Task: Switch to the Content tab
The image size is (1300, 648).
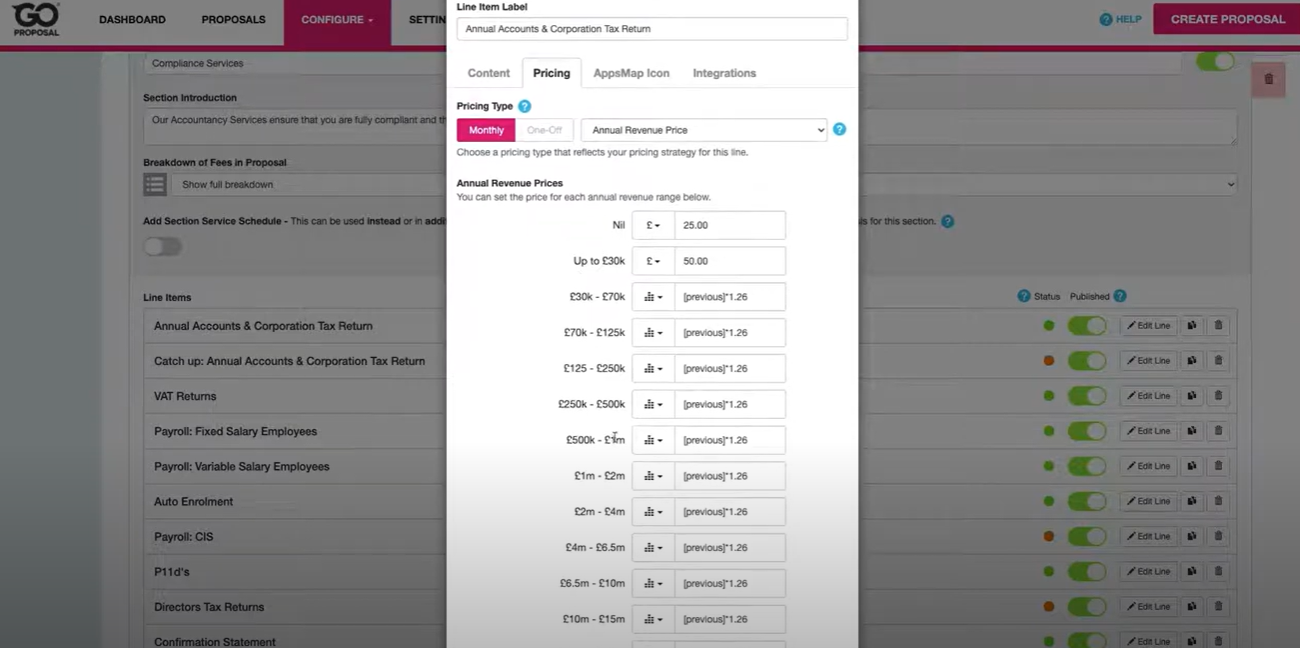Action: (488, 73)
